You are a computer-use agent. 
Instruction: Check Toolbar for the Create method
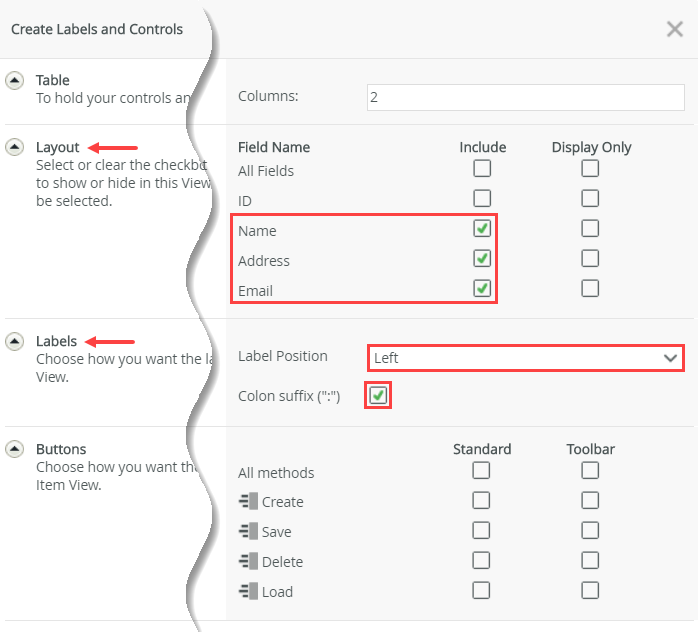tap(590, 500)
